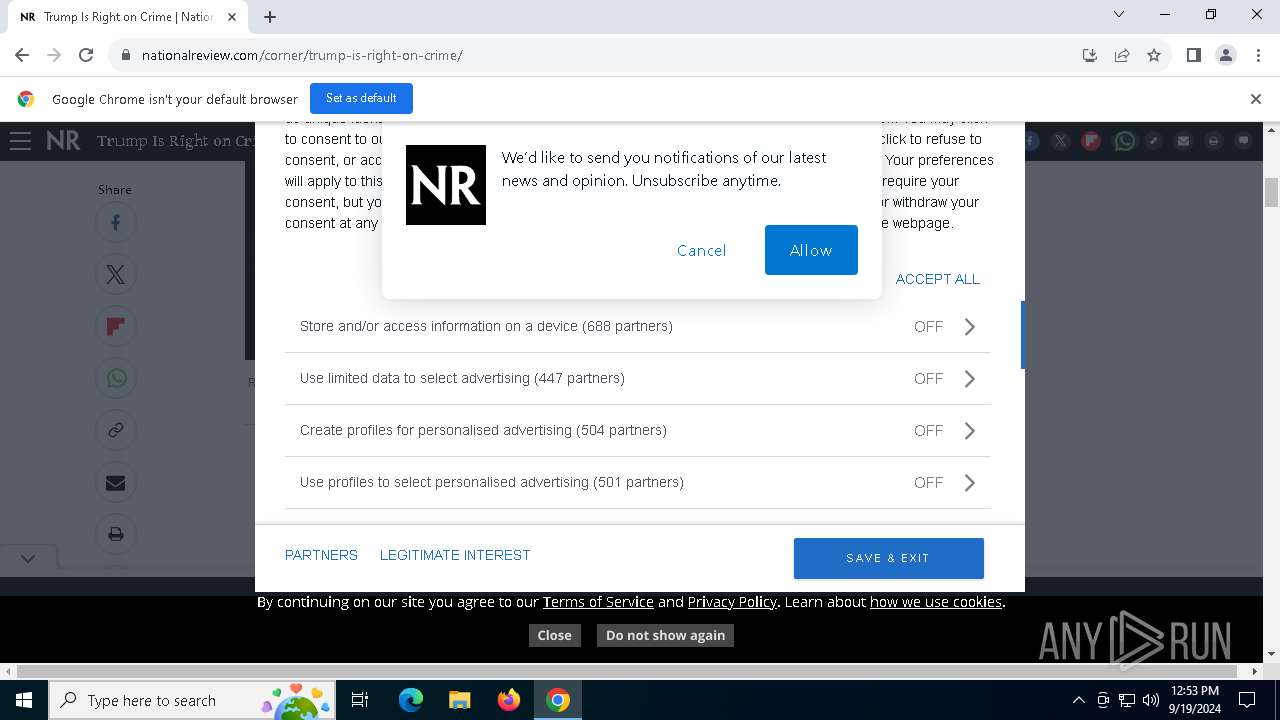Copy article link from the Share sidebar
Screen dimensions: 1280x720
[x=116, y=431]
